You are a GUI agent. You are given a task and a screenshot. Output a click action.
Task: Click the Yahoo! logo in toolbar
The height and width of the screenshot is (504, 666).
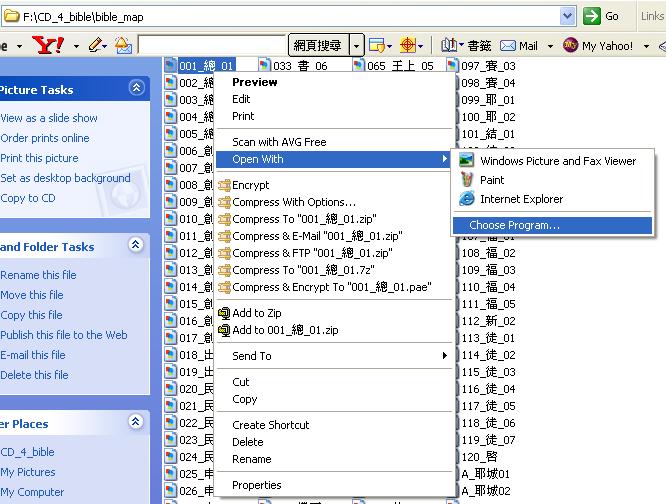pyautogui.click(x=46, y=45)
